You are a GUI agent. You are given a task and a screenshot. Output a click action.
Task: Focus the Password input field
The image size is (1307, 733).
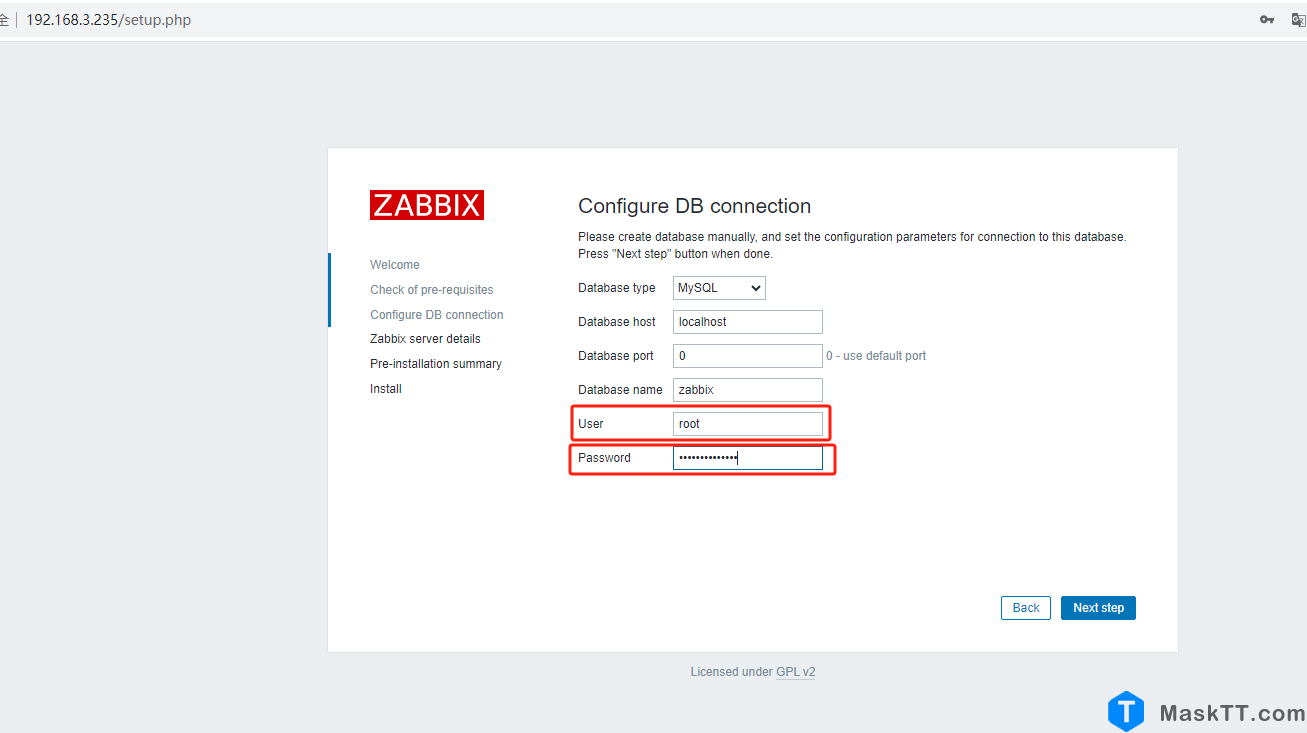click(748, 458)
